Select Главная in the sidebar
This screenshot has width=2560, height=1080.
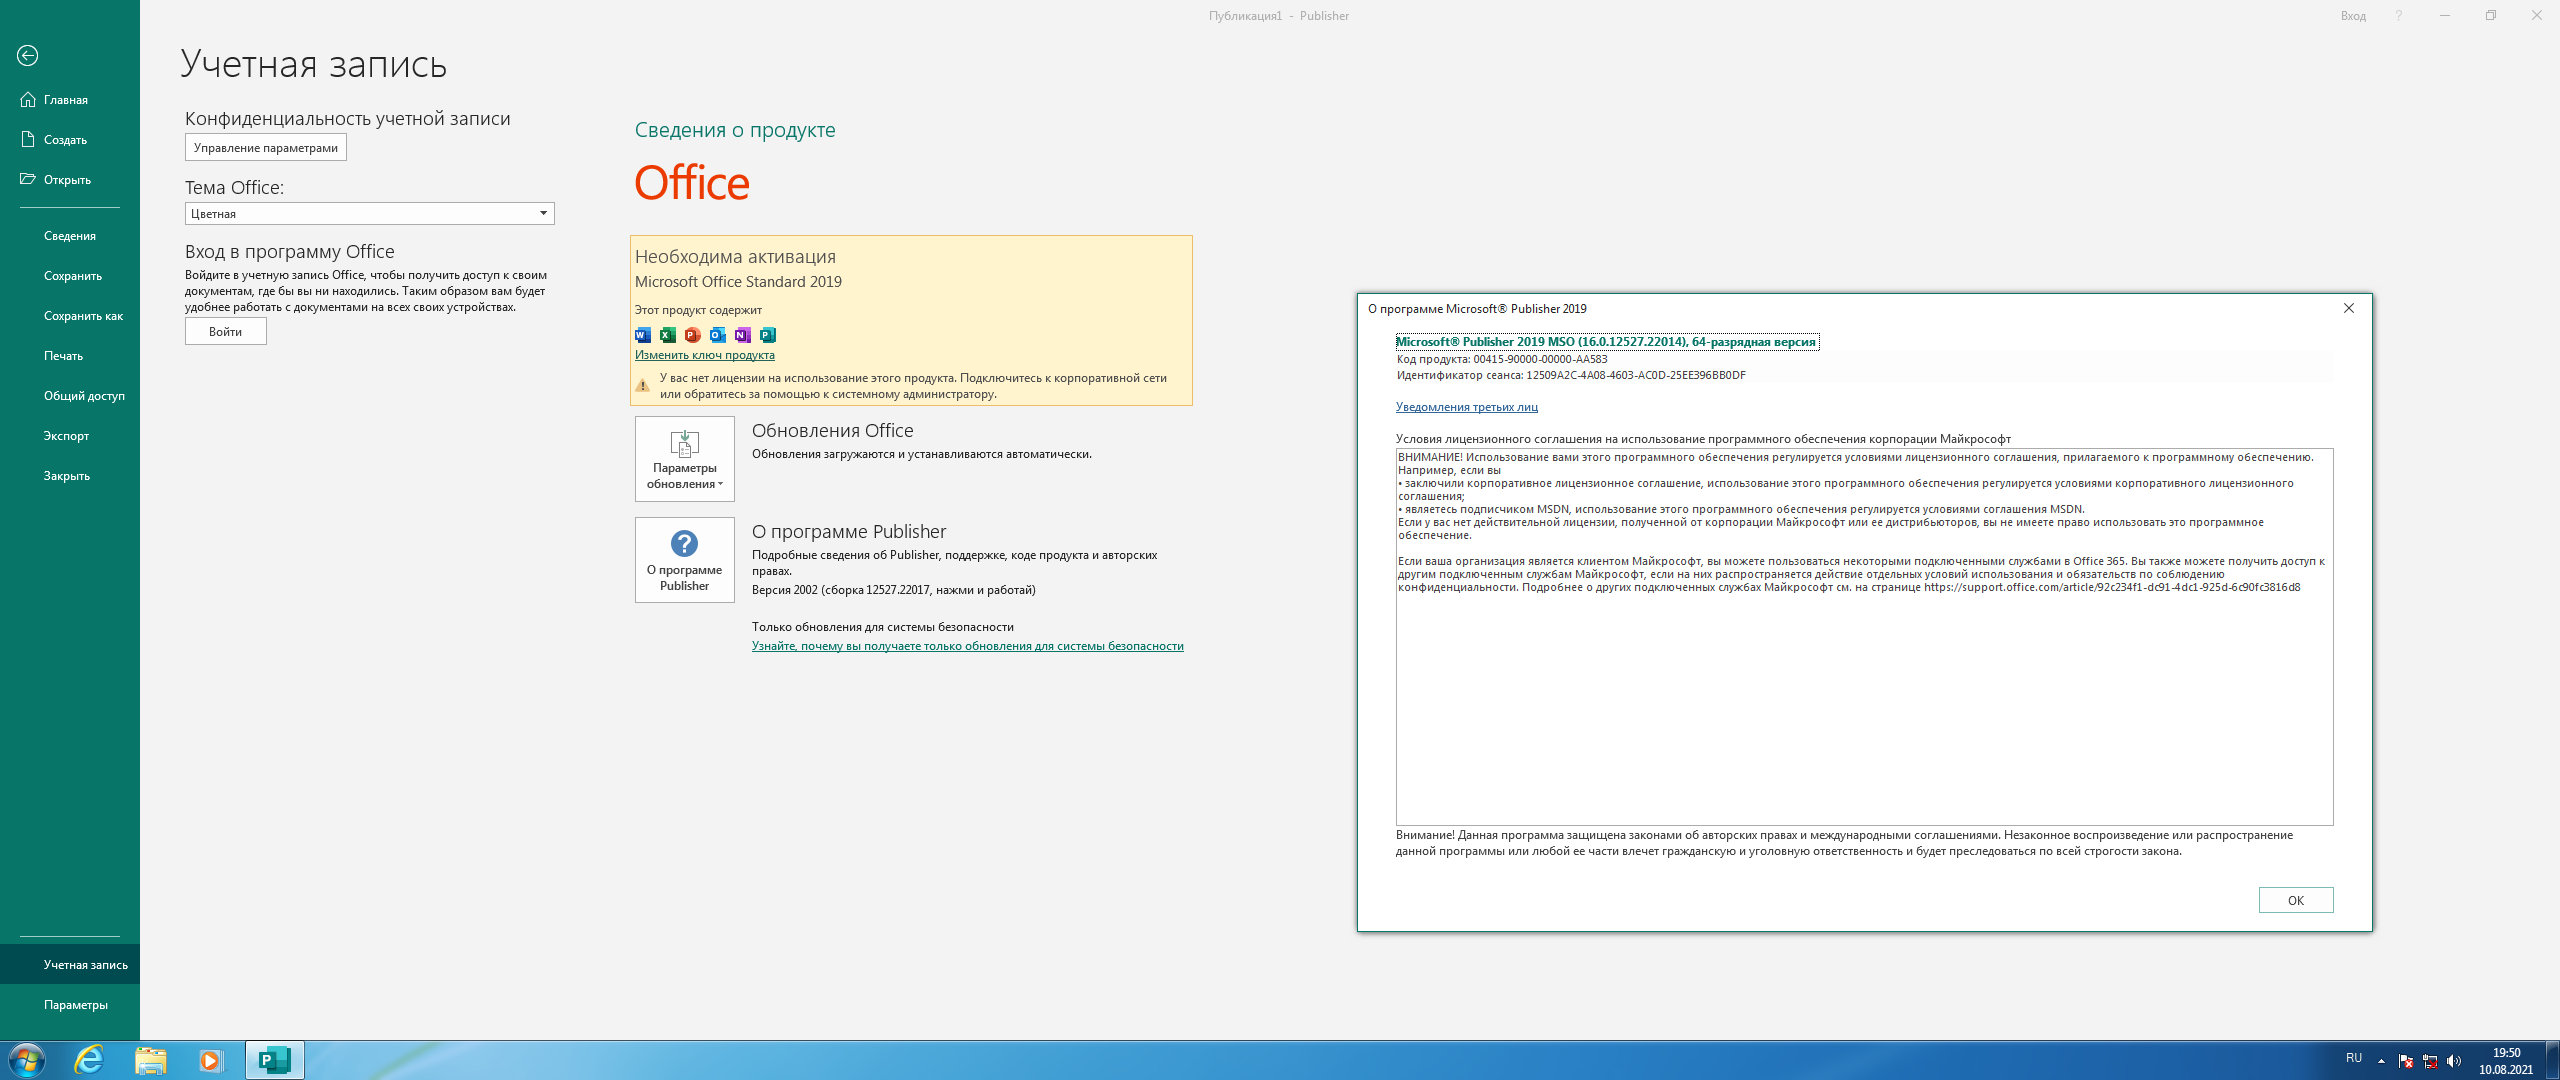pos(66,100)
